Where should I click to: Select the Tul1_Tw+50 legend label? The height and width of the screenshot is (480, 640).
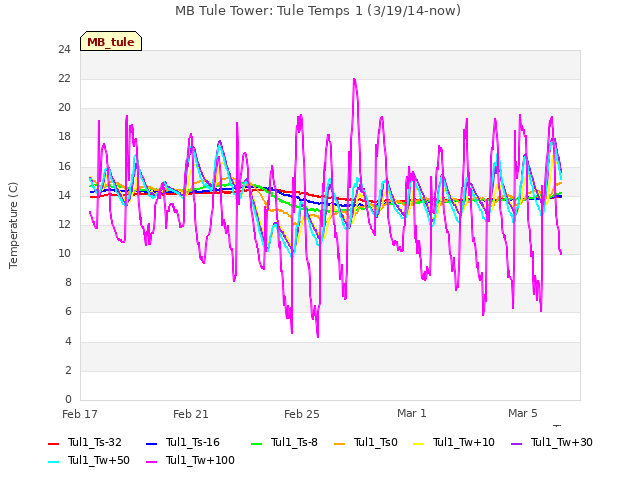point(99,460)
